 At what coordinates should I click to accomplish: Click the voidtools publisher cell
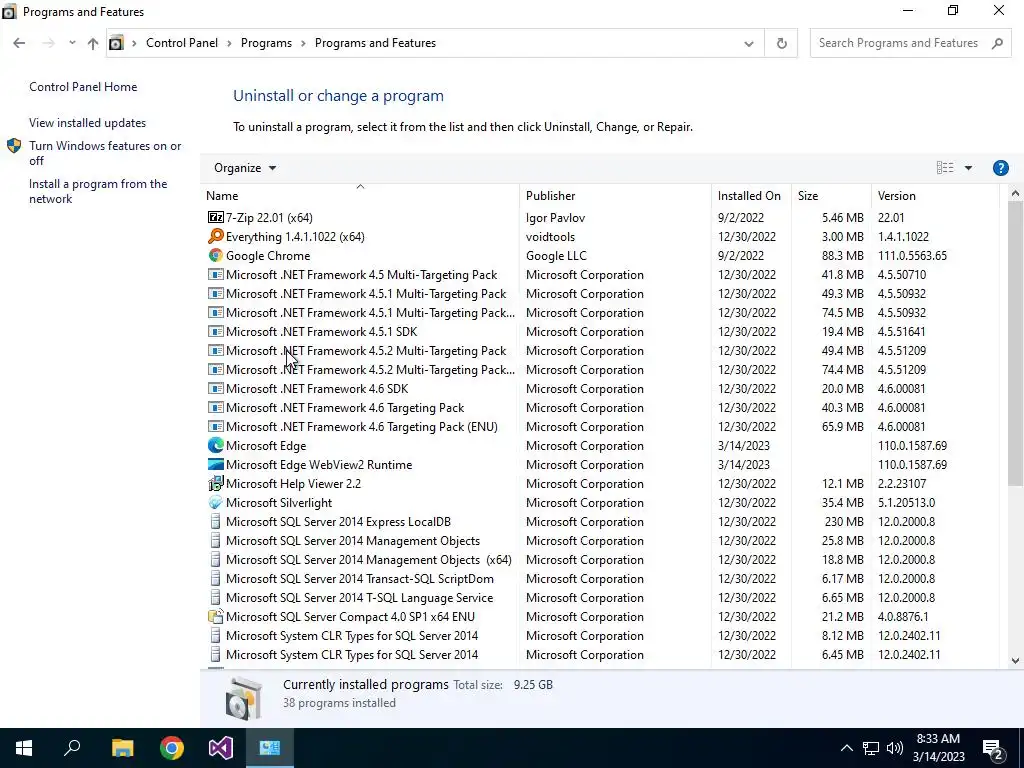pos(551,236)
